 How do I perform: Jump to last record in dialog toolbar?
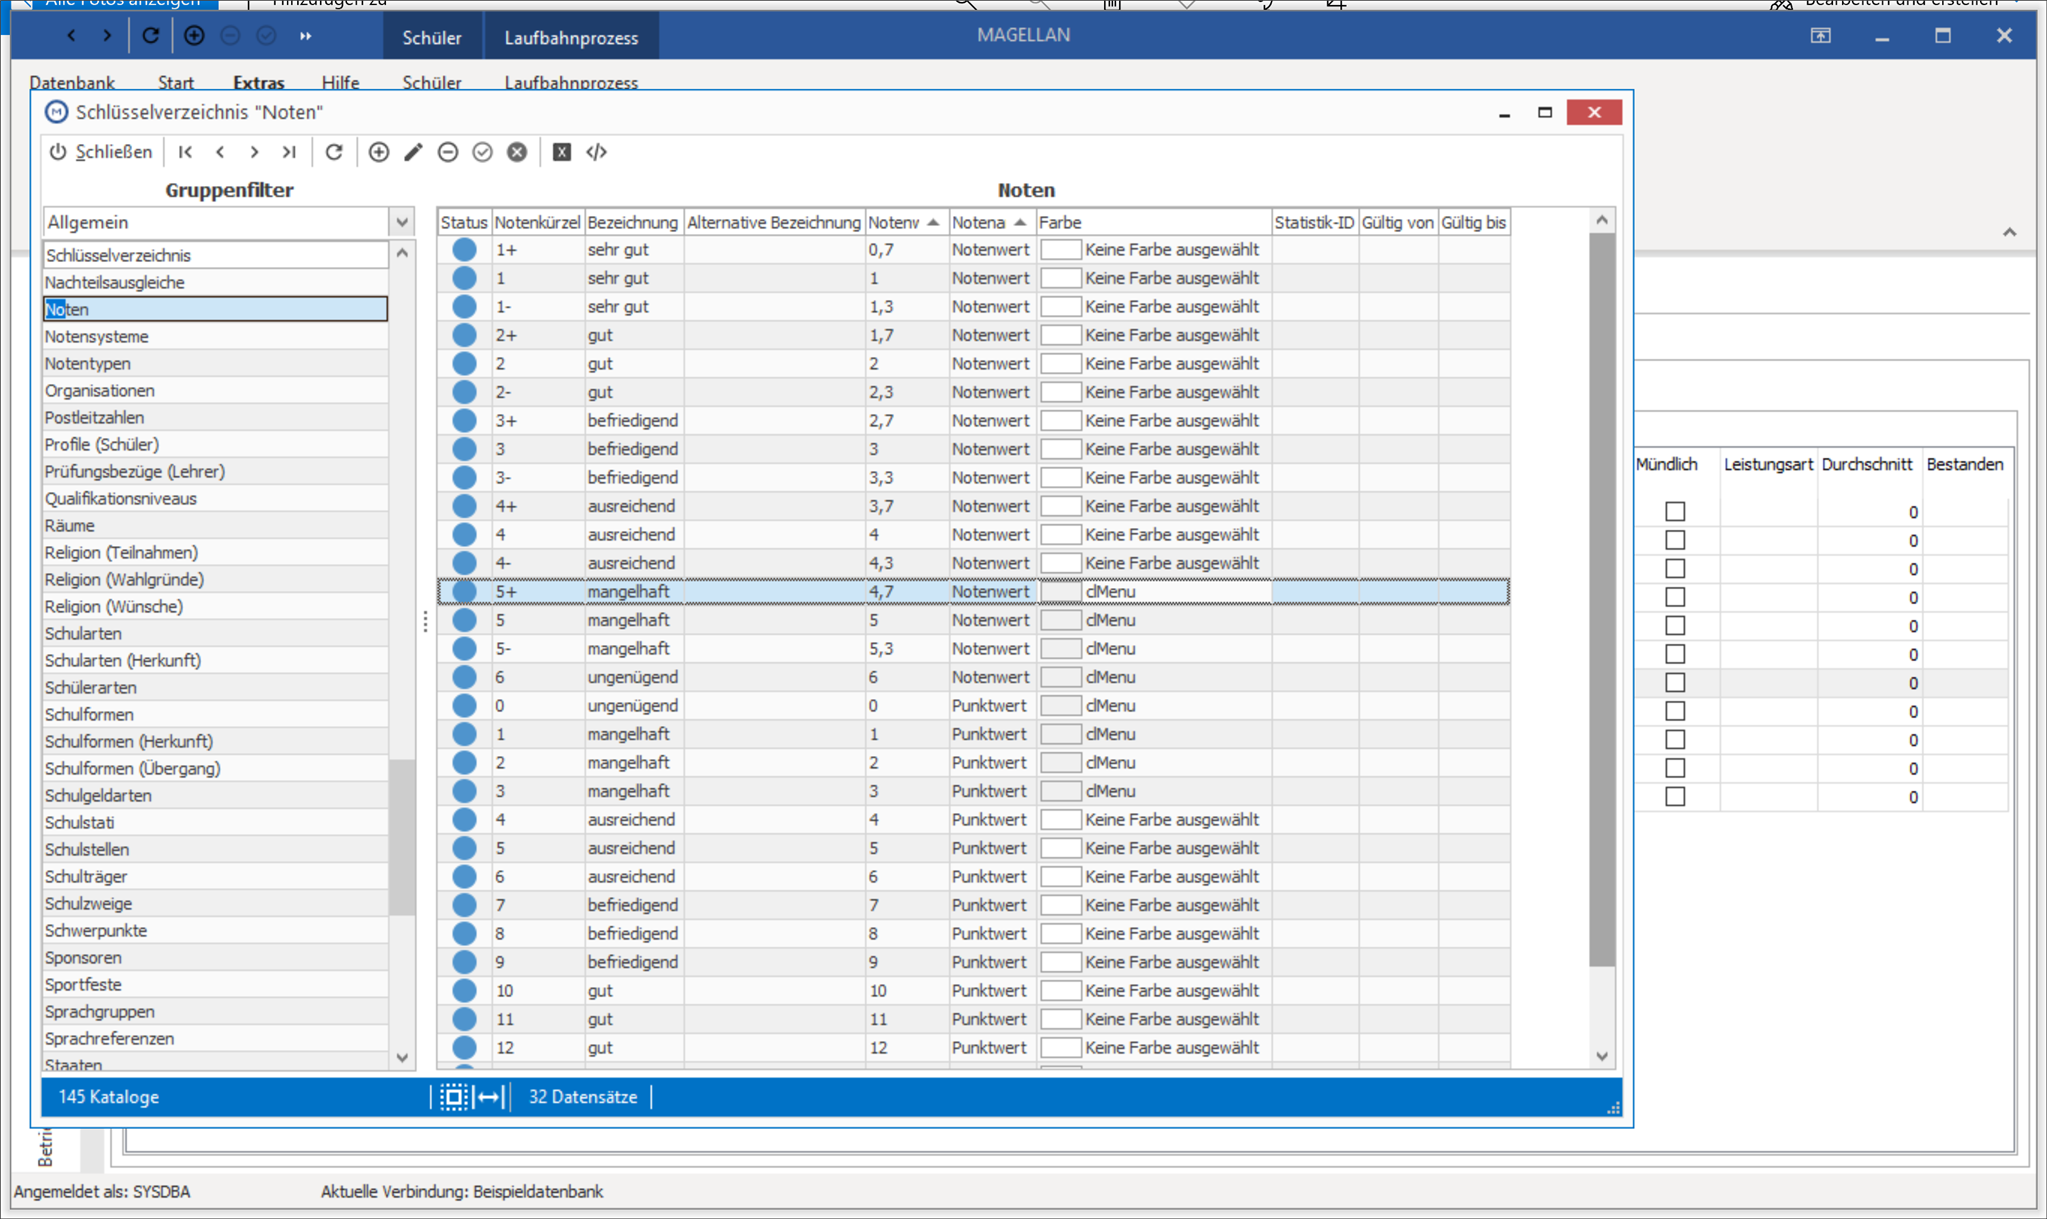coord(289,152)
